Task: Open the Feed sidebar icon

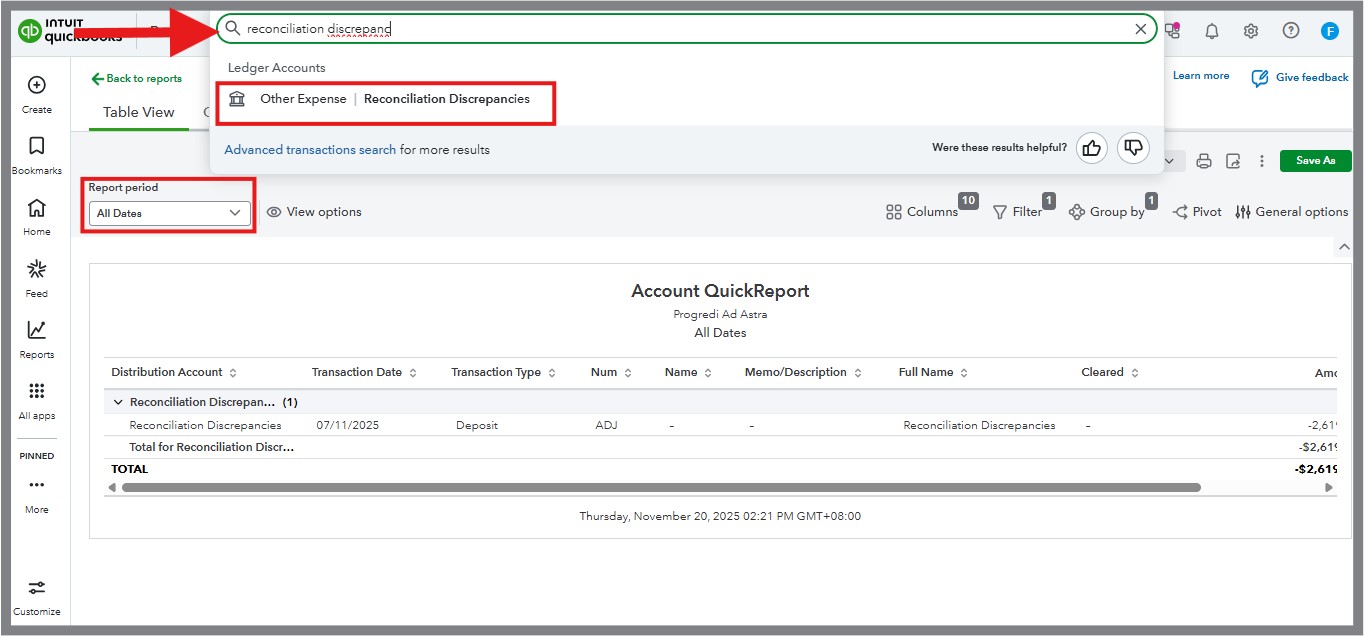Action: 37,278
